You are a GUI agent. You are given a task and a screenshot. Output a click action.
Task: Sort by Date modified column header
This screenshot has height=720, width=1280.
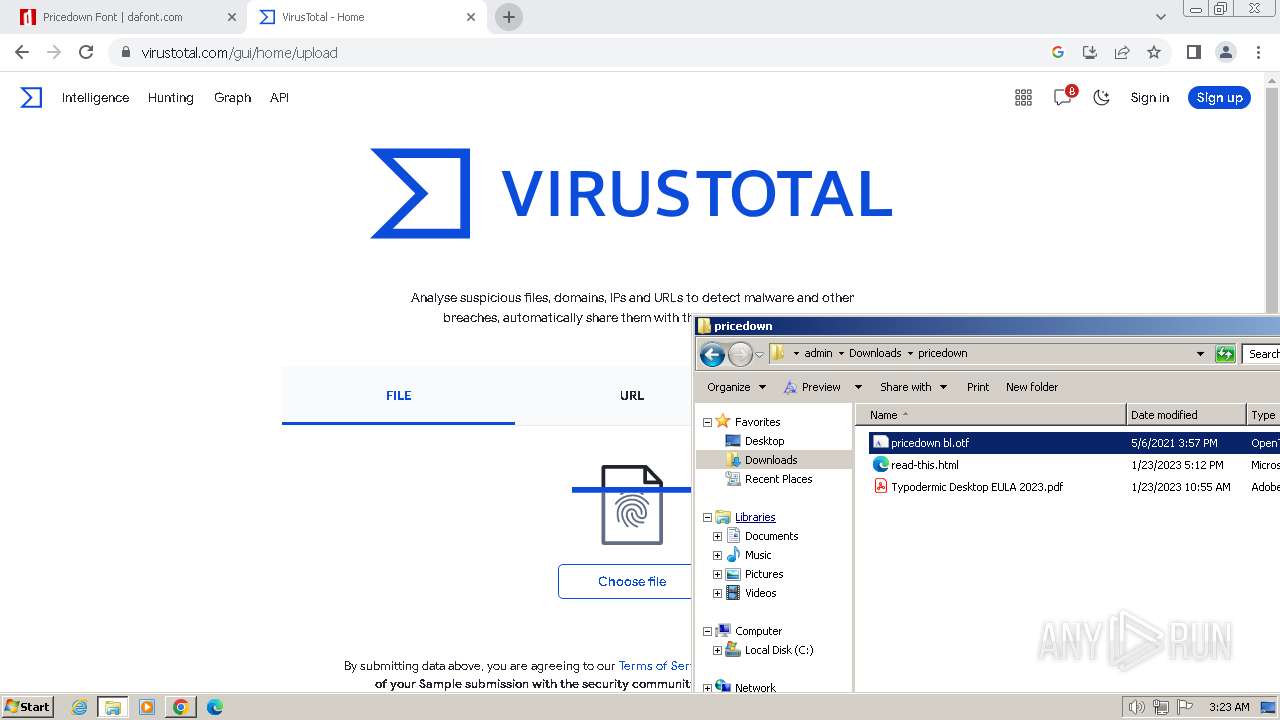[1186, 415]
